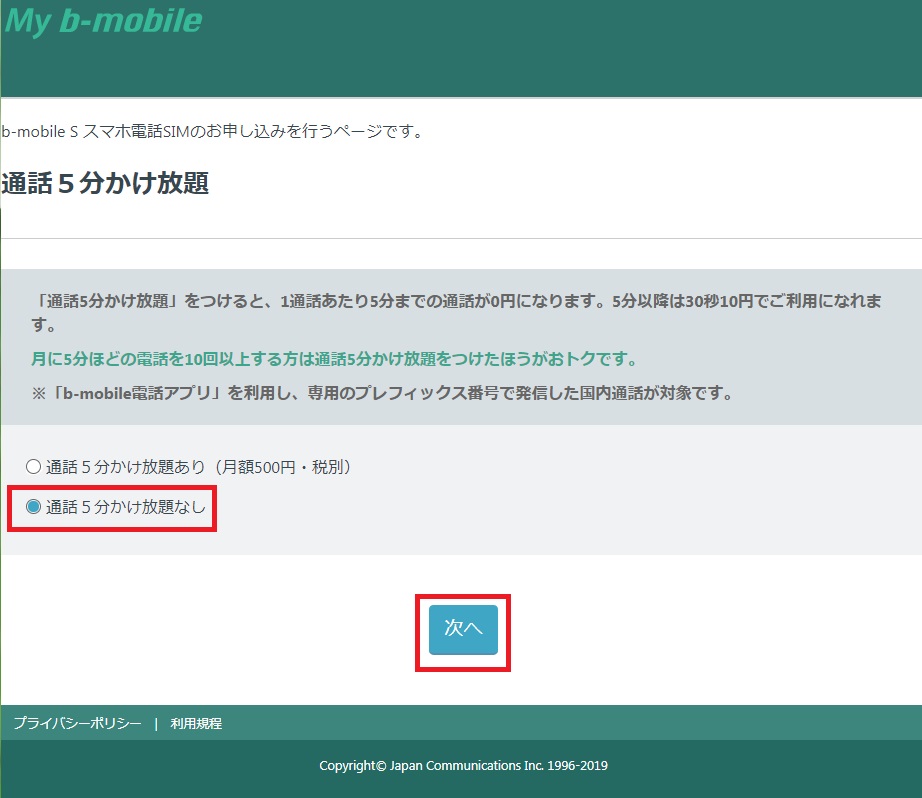Click the b-mobile S スマホ電話SIM intro sentence
The image size is (922, 798).
click(x=212, y=131)
